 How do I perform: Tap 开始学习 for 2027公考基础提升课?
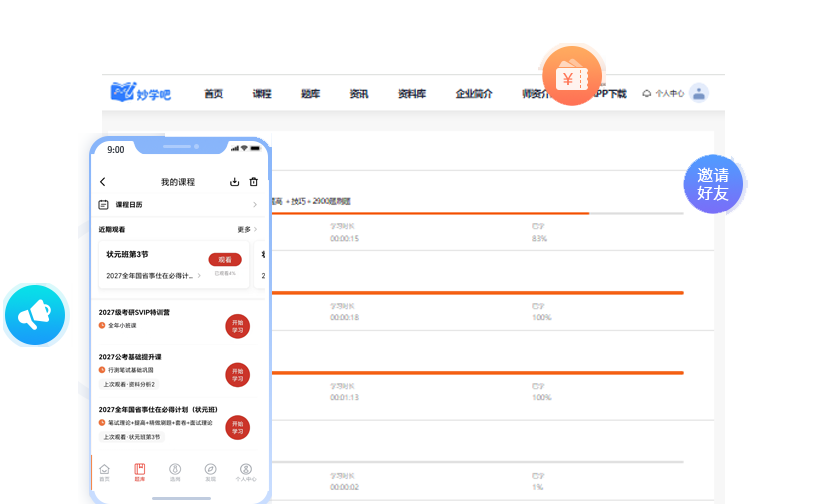237,374
